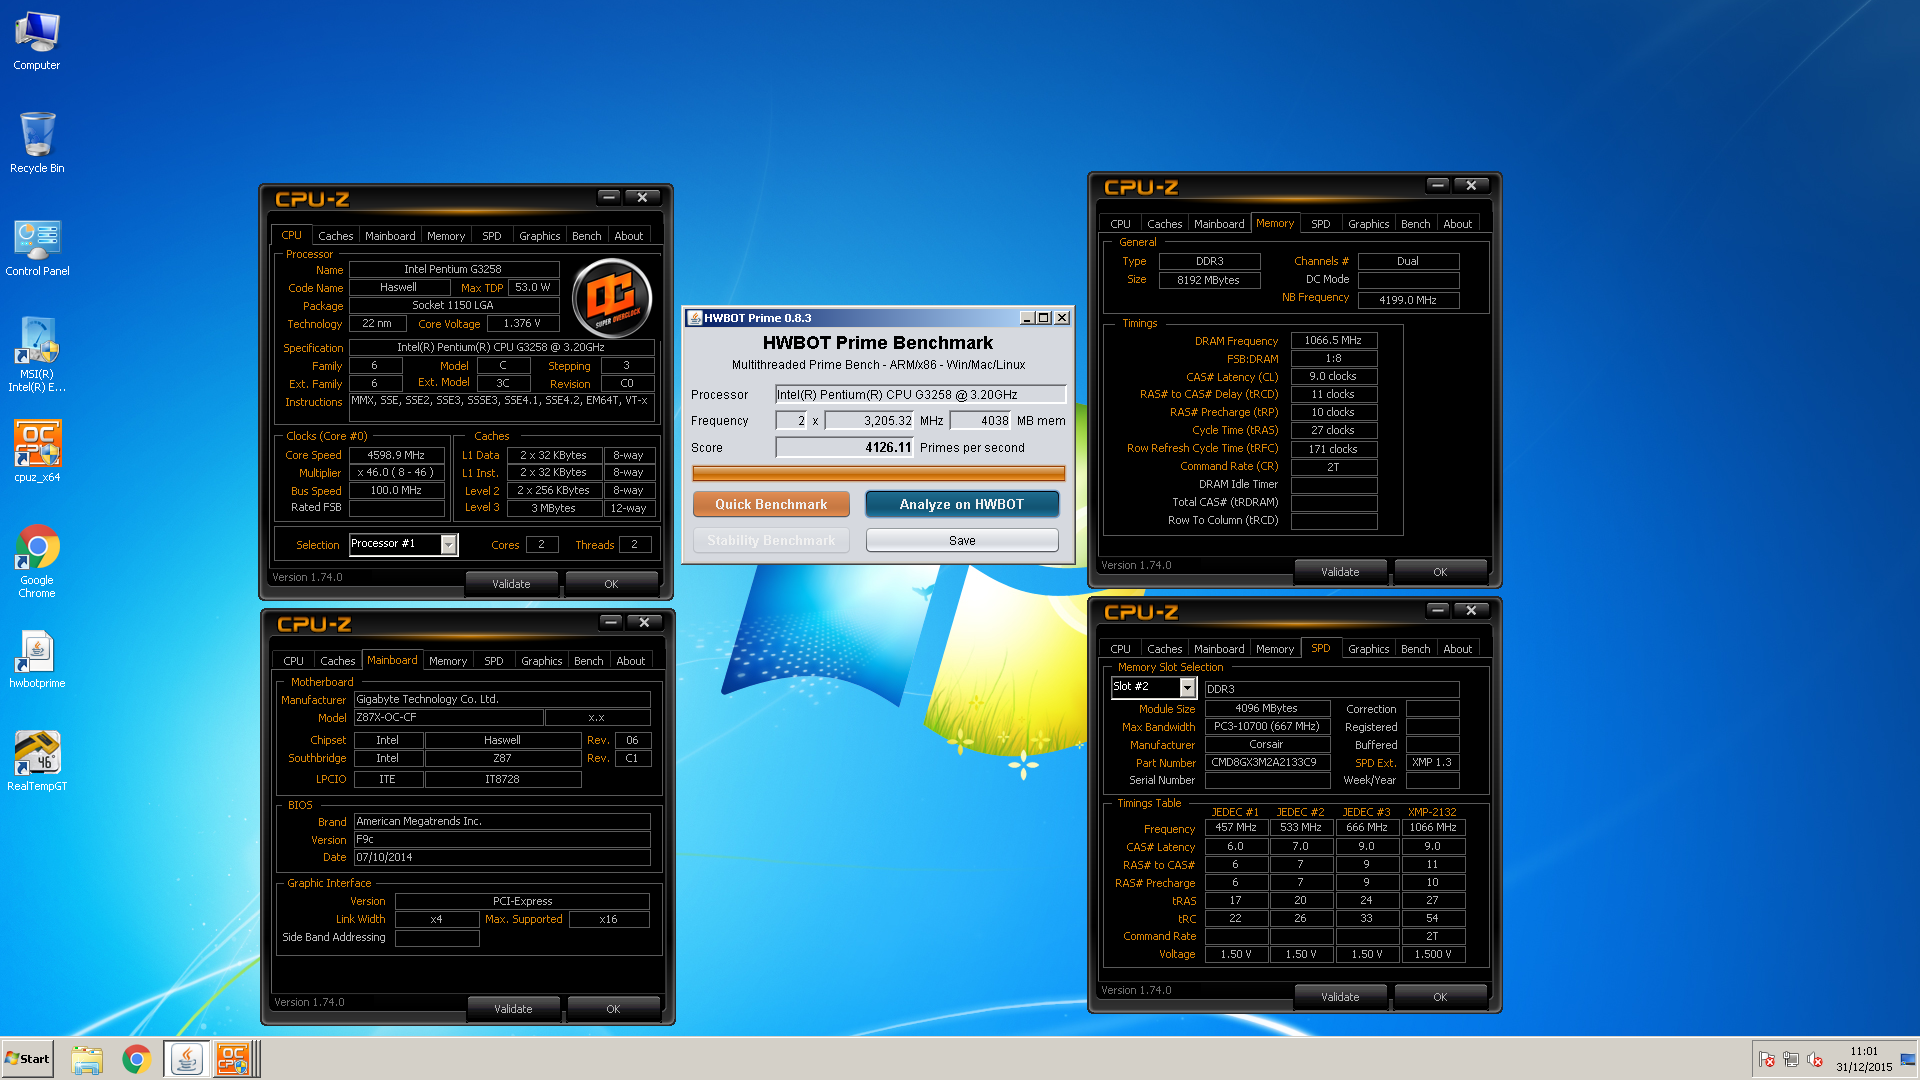The height and width of the screenshot is (1080, 1920).
Task: Click the frequency field showing 3,205.32
Action: click(x=870, y=421)
